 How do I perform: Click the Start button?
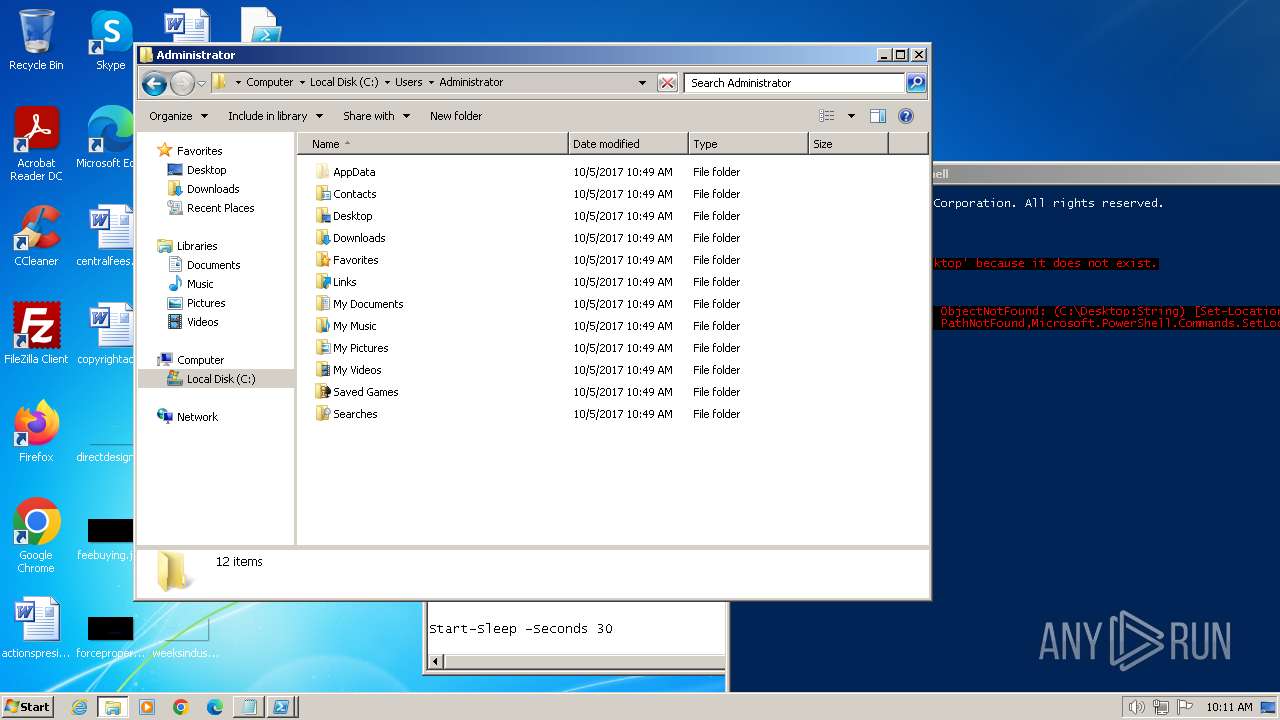click(27, 706)
